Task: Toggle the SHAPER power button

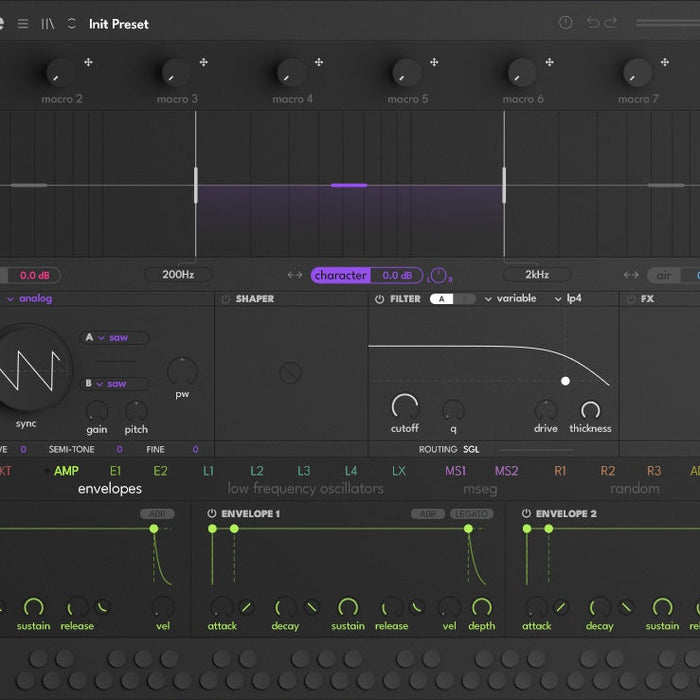Action: coord(226,299)
